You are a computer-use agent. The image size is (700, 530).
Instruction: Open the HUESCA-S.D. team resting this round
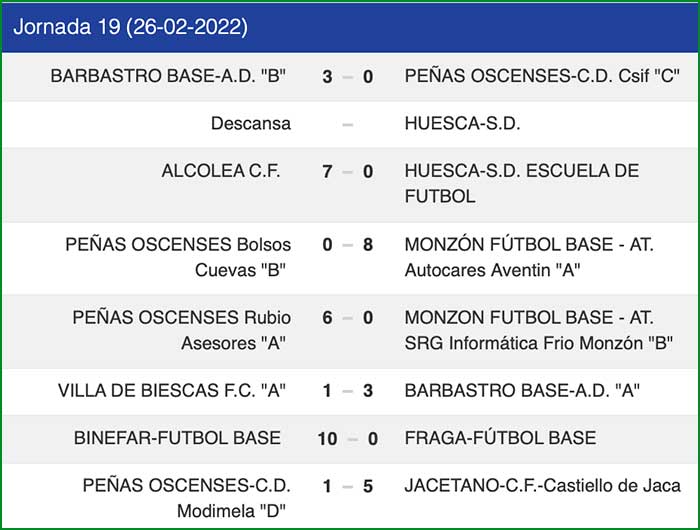462,124
